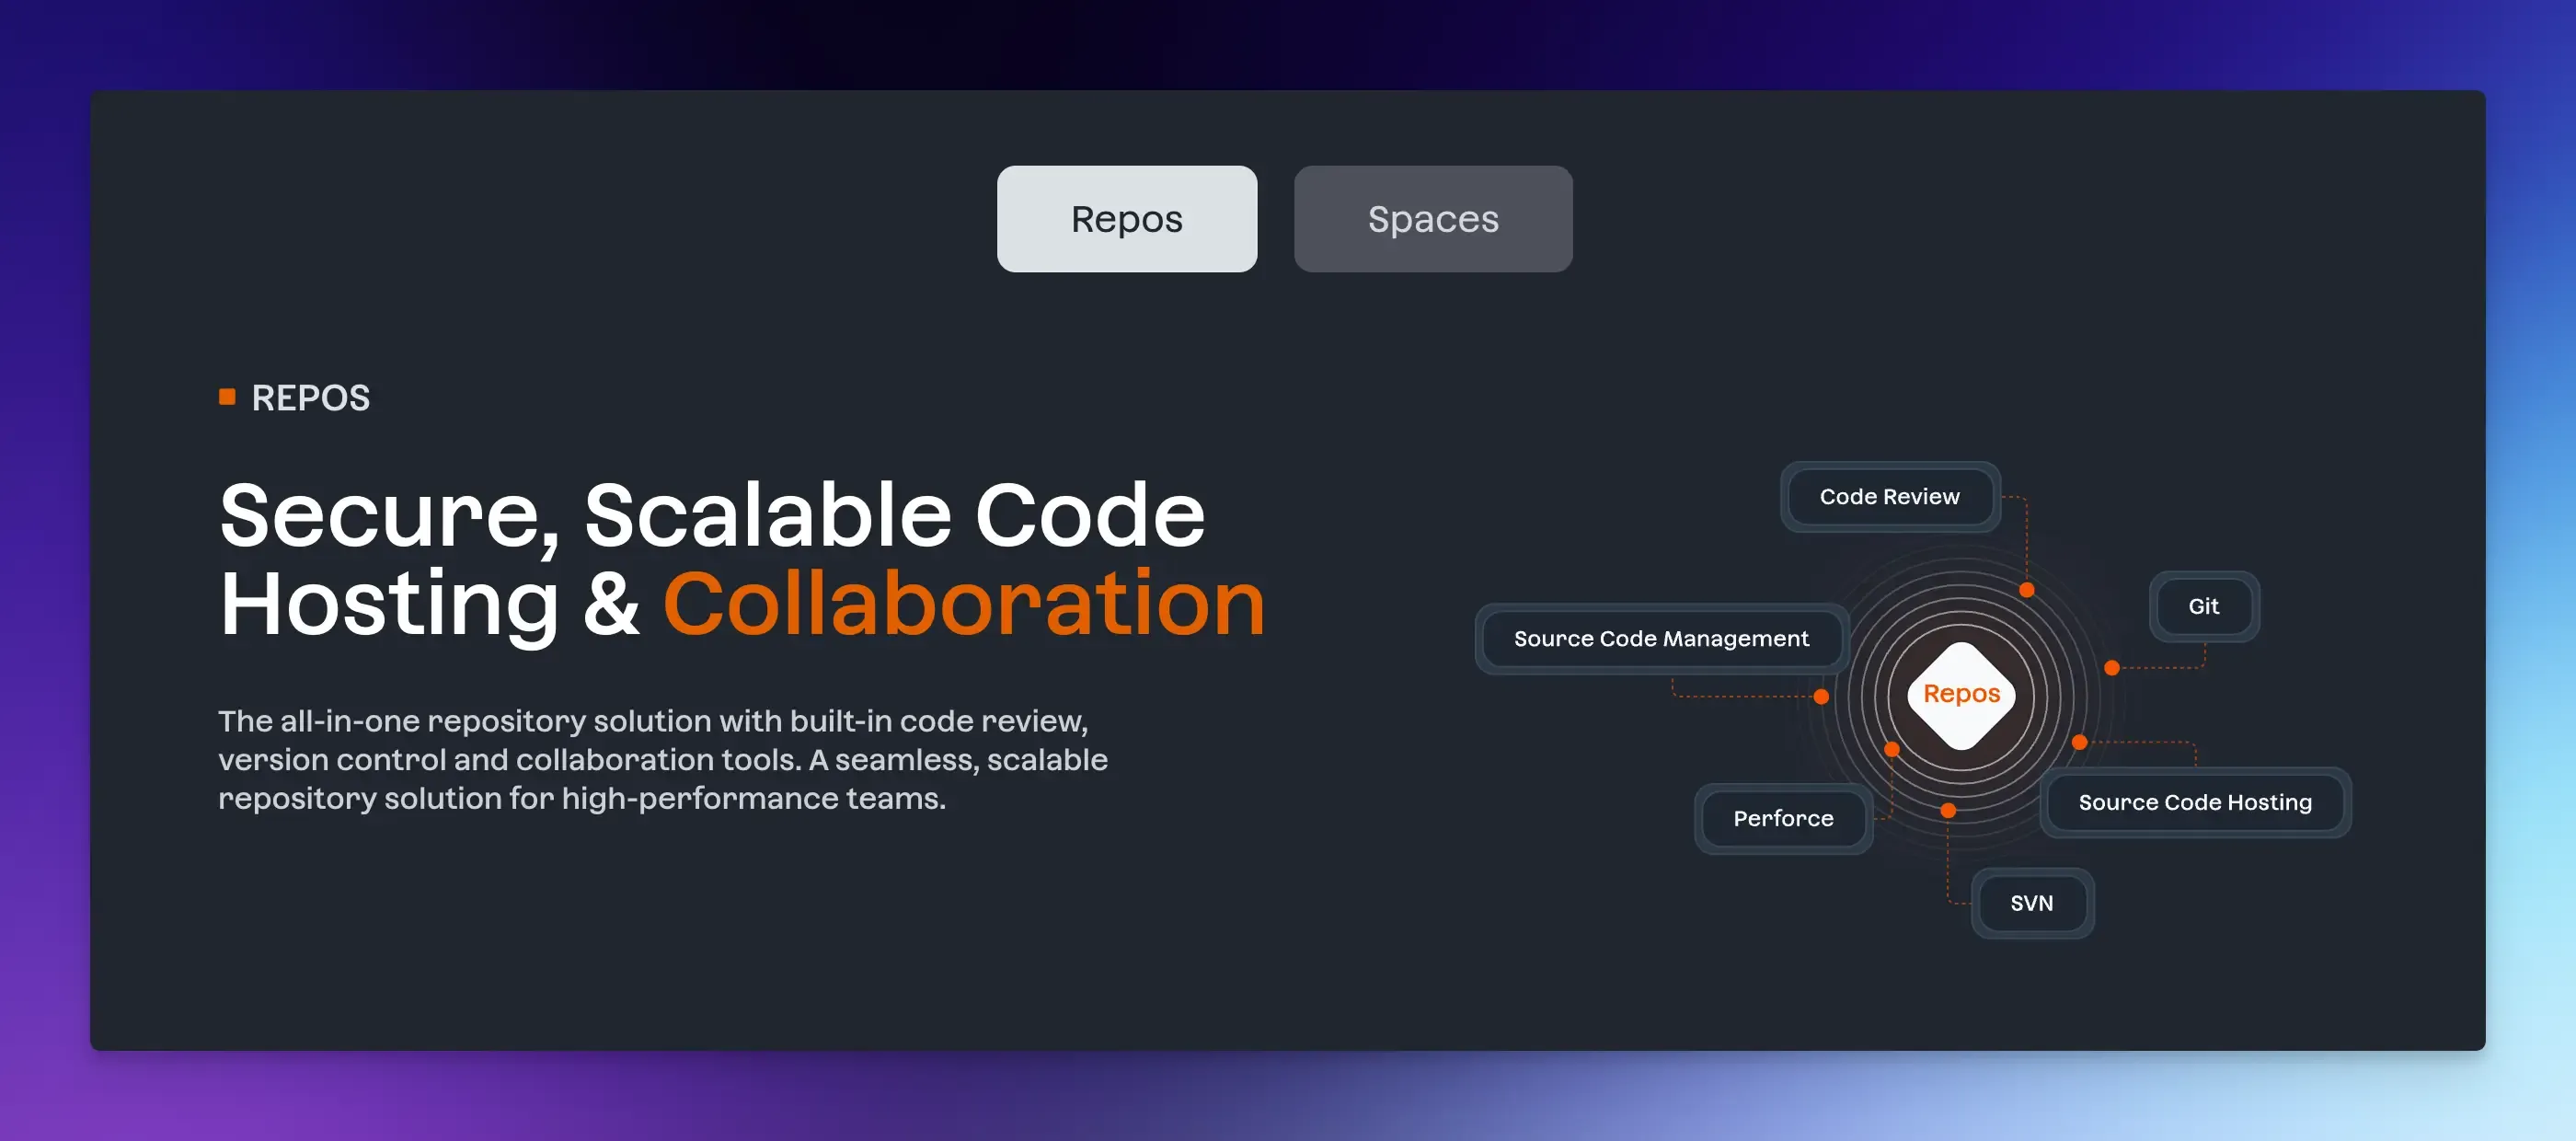Click the orange dot linked to SVN

1947,810
